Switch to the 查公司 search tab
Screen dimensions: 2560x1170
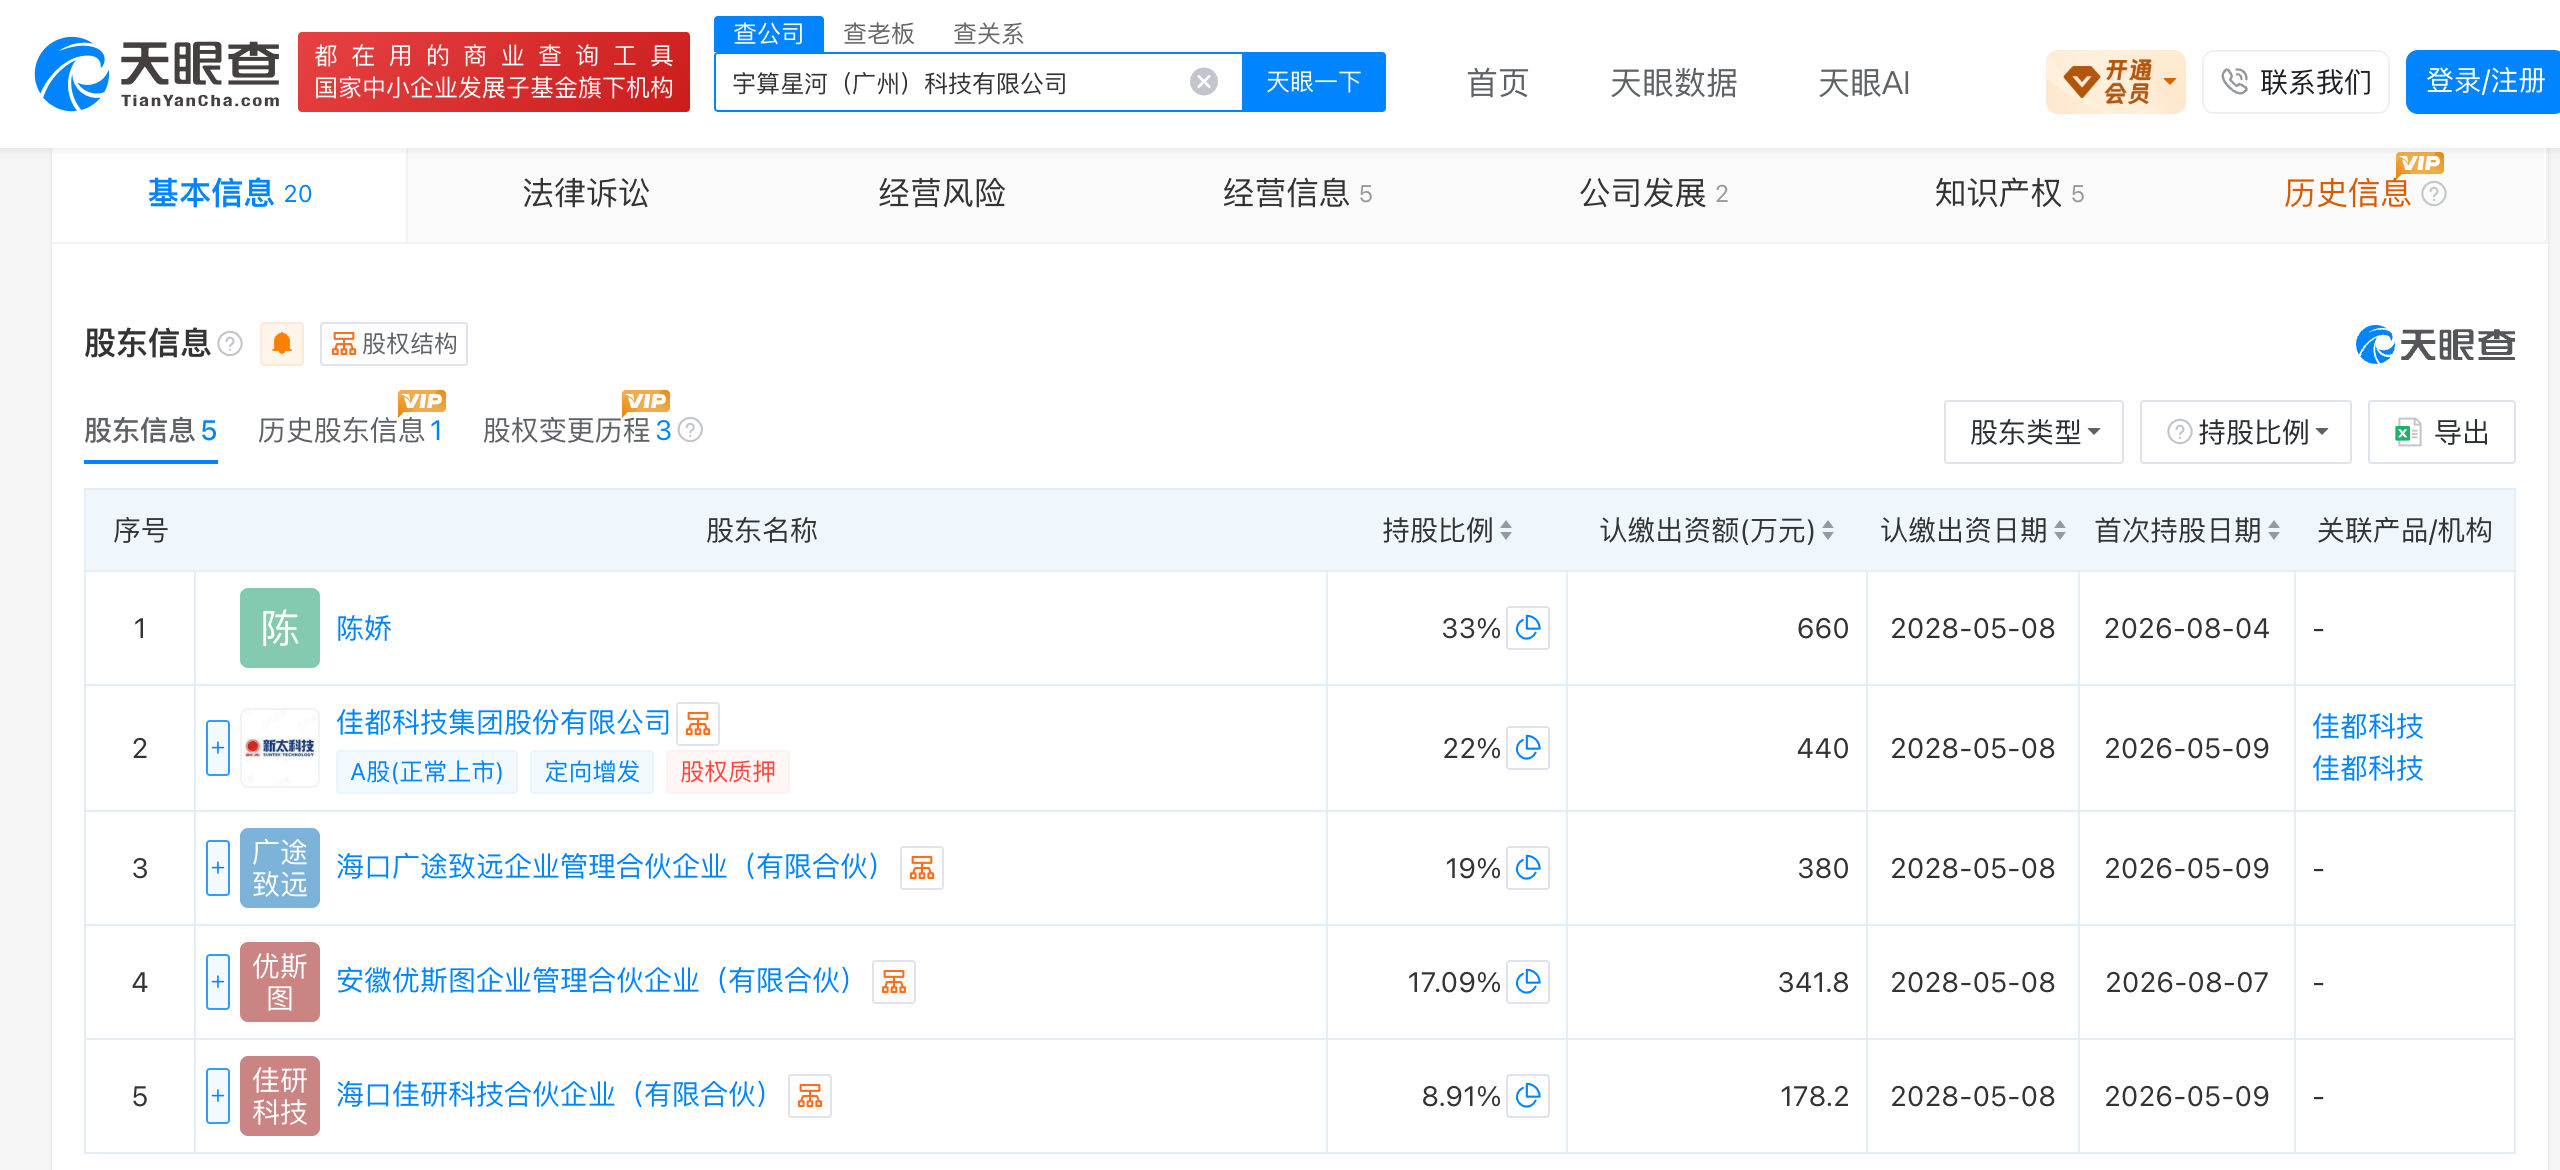click(x=768, y=34)
